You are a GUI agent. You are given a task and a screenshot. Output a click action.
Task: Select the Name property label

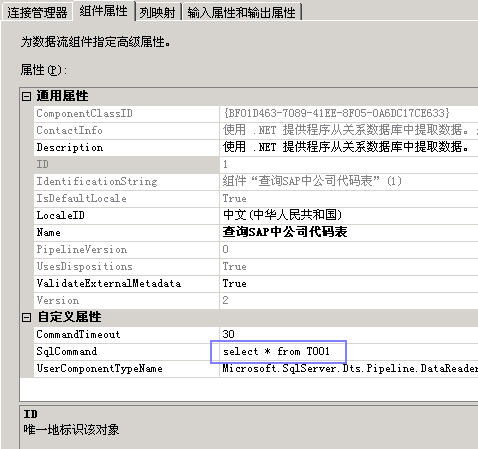(x=48, y=232)
